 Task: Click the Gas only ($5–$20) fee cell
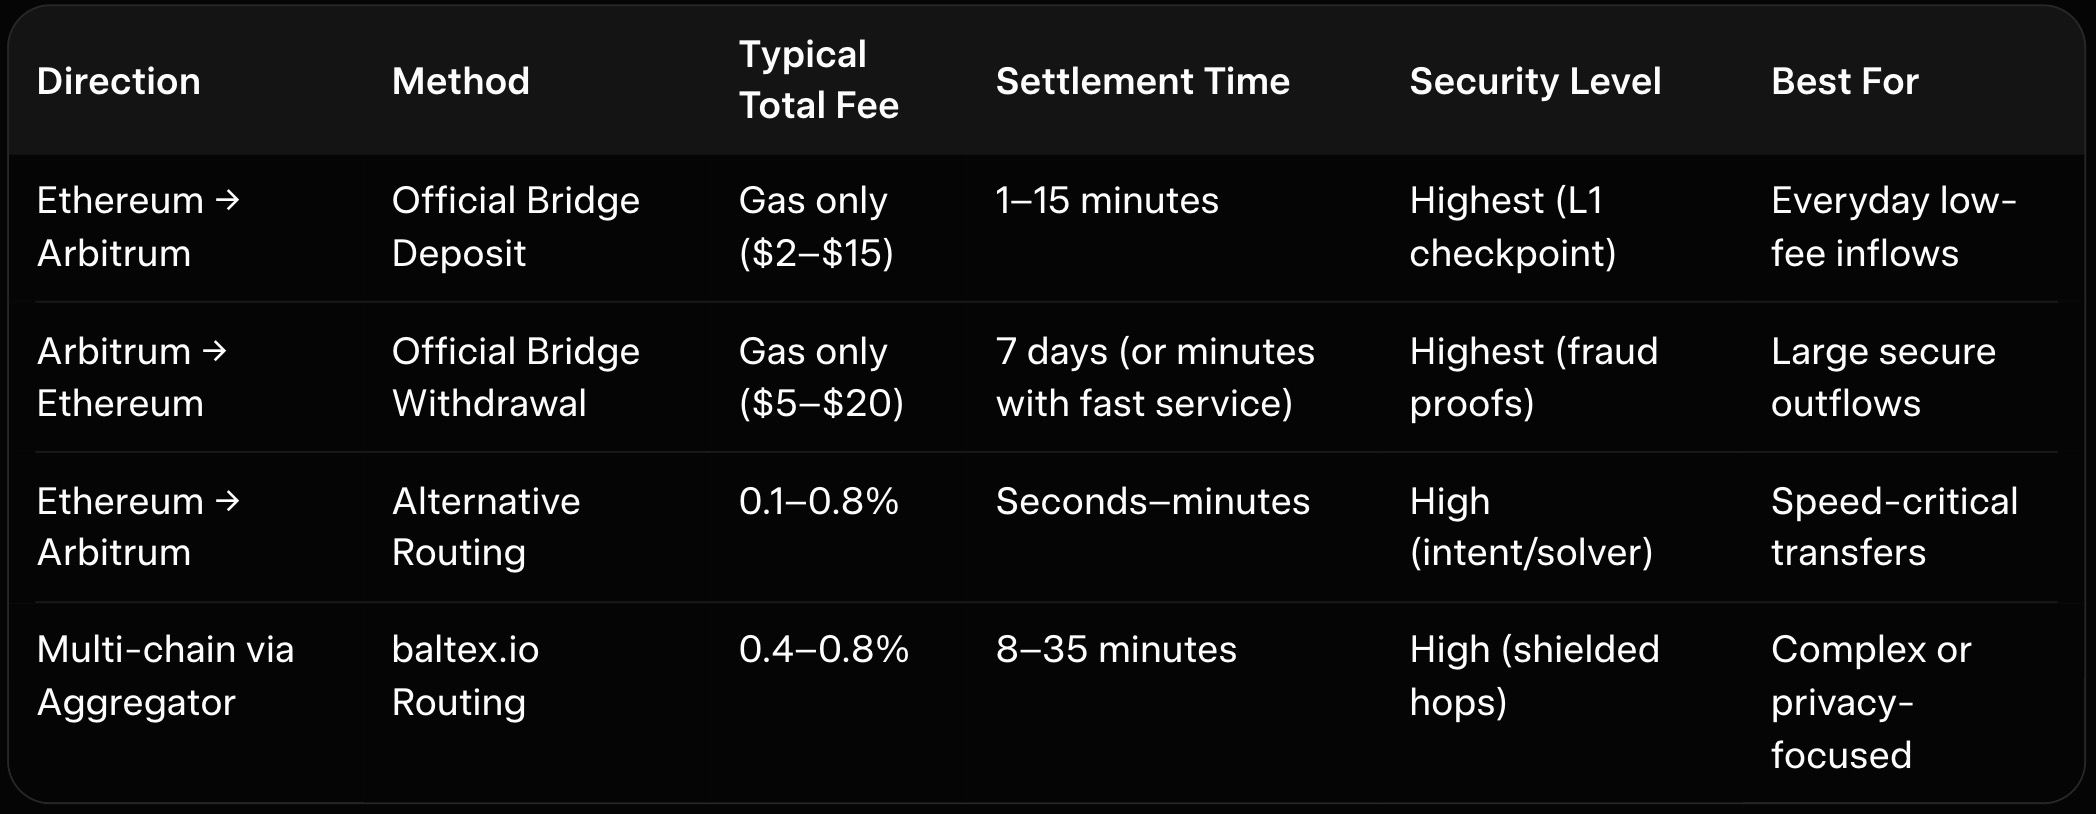coord(821,377)
